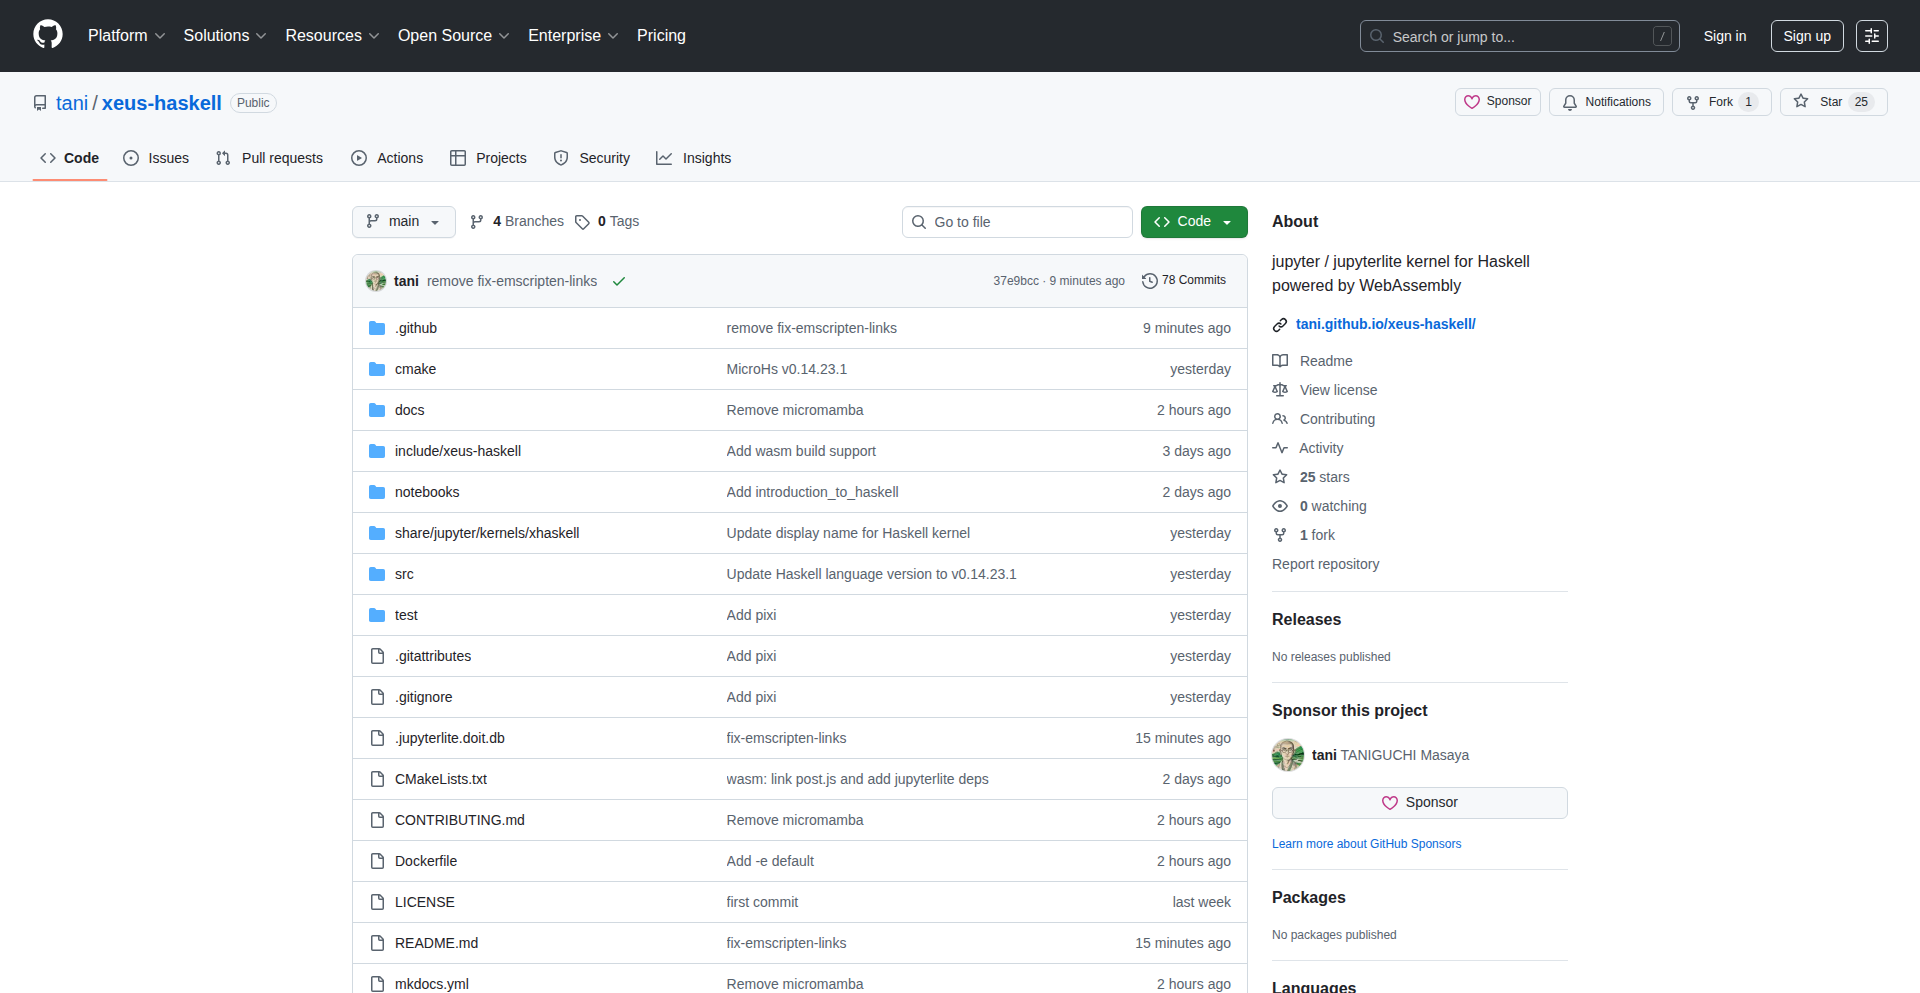
Task: Click the Sponsor heart button in header
Action: [x=1497, y=102]
